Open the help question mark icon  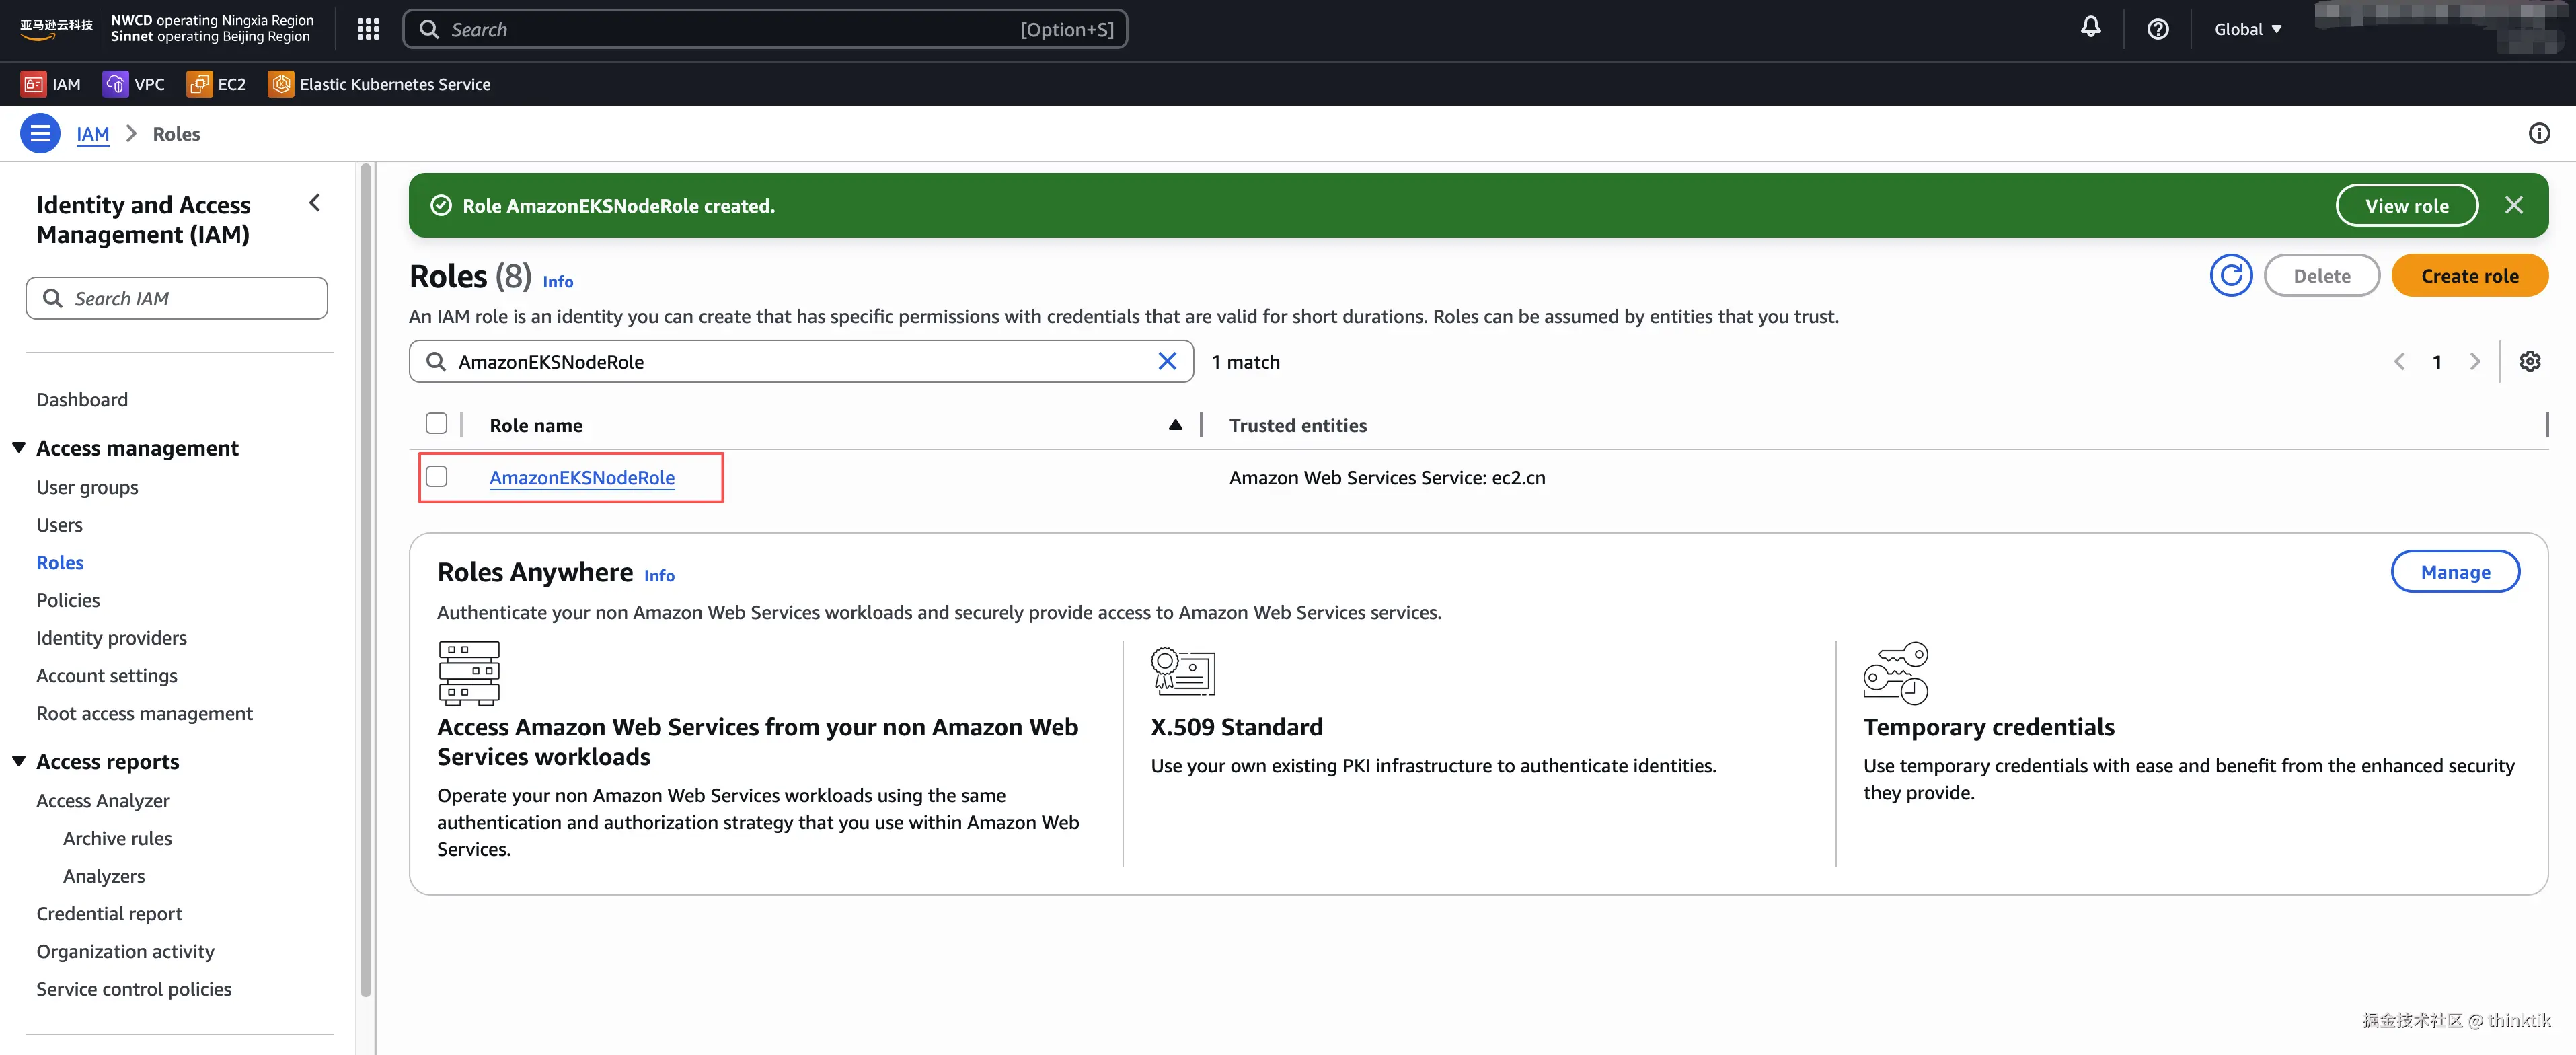pyautogui.click(x=2157, y=29)
